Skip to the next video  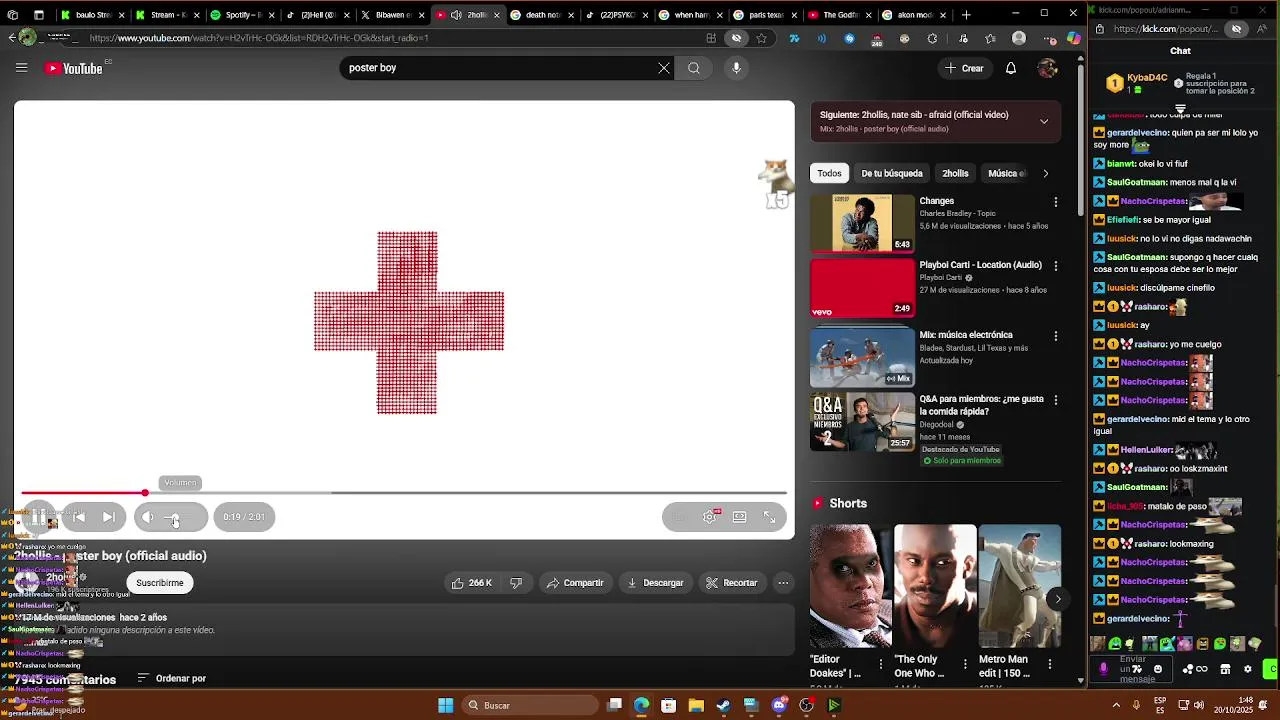109,517
